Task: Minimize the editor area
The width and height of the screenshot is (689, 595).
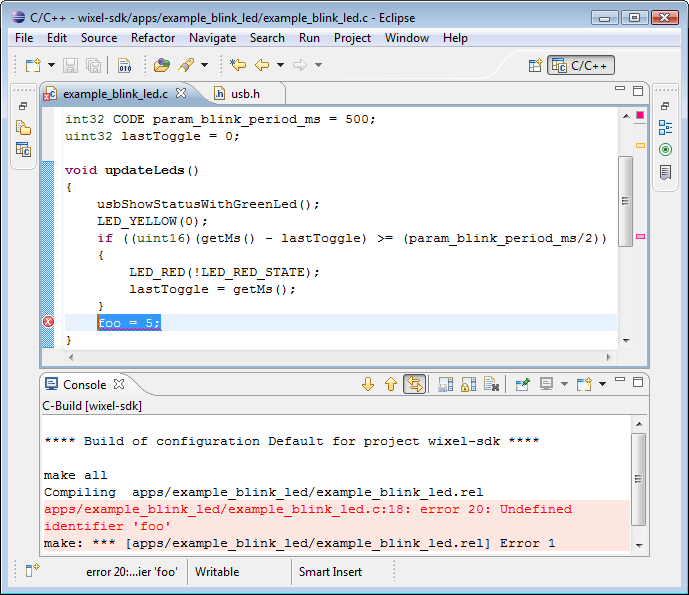Action: coord(620,89)
